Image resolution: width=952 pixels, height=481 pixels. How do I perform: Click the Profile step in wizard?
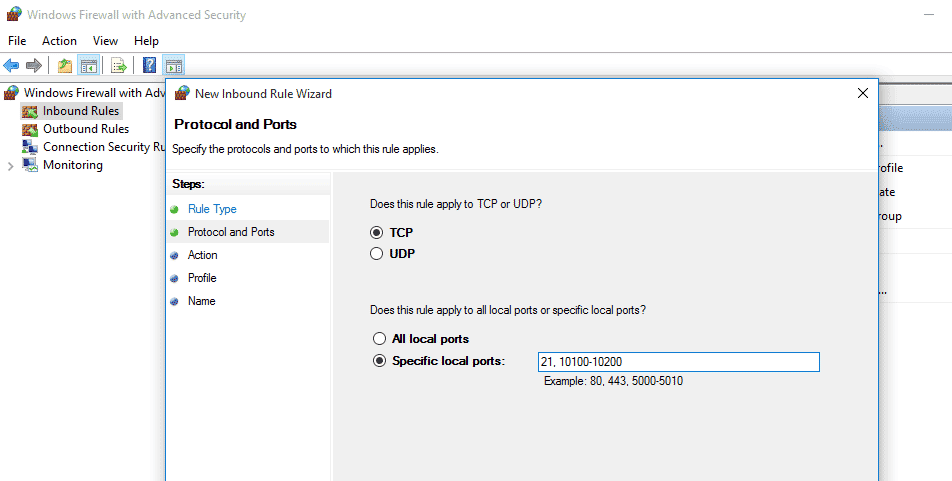click(202, 278)
